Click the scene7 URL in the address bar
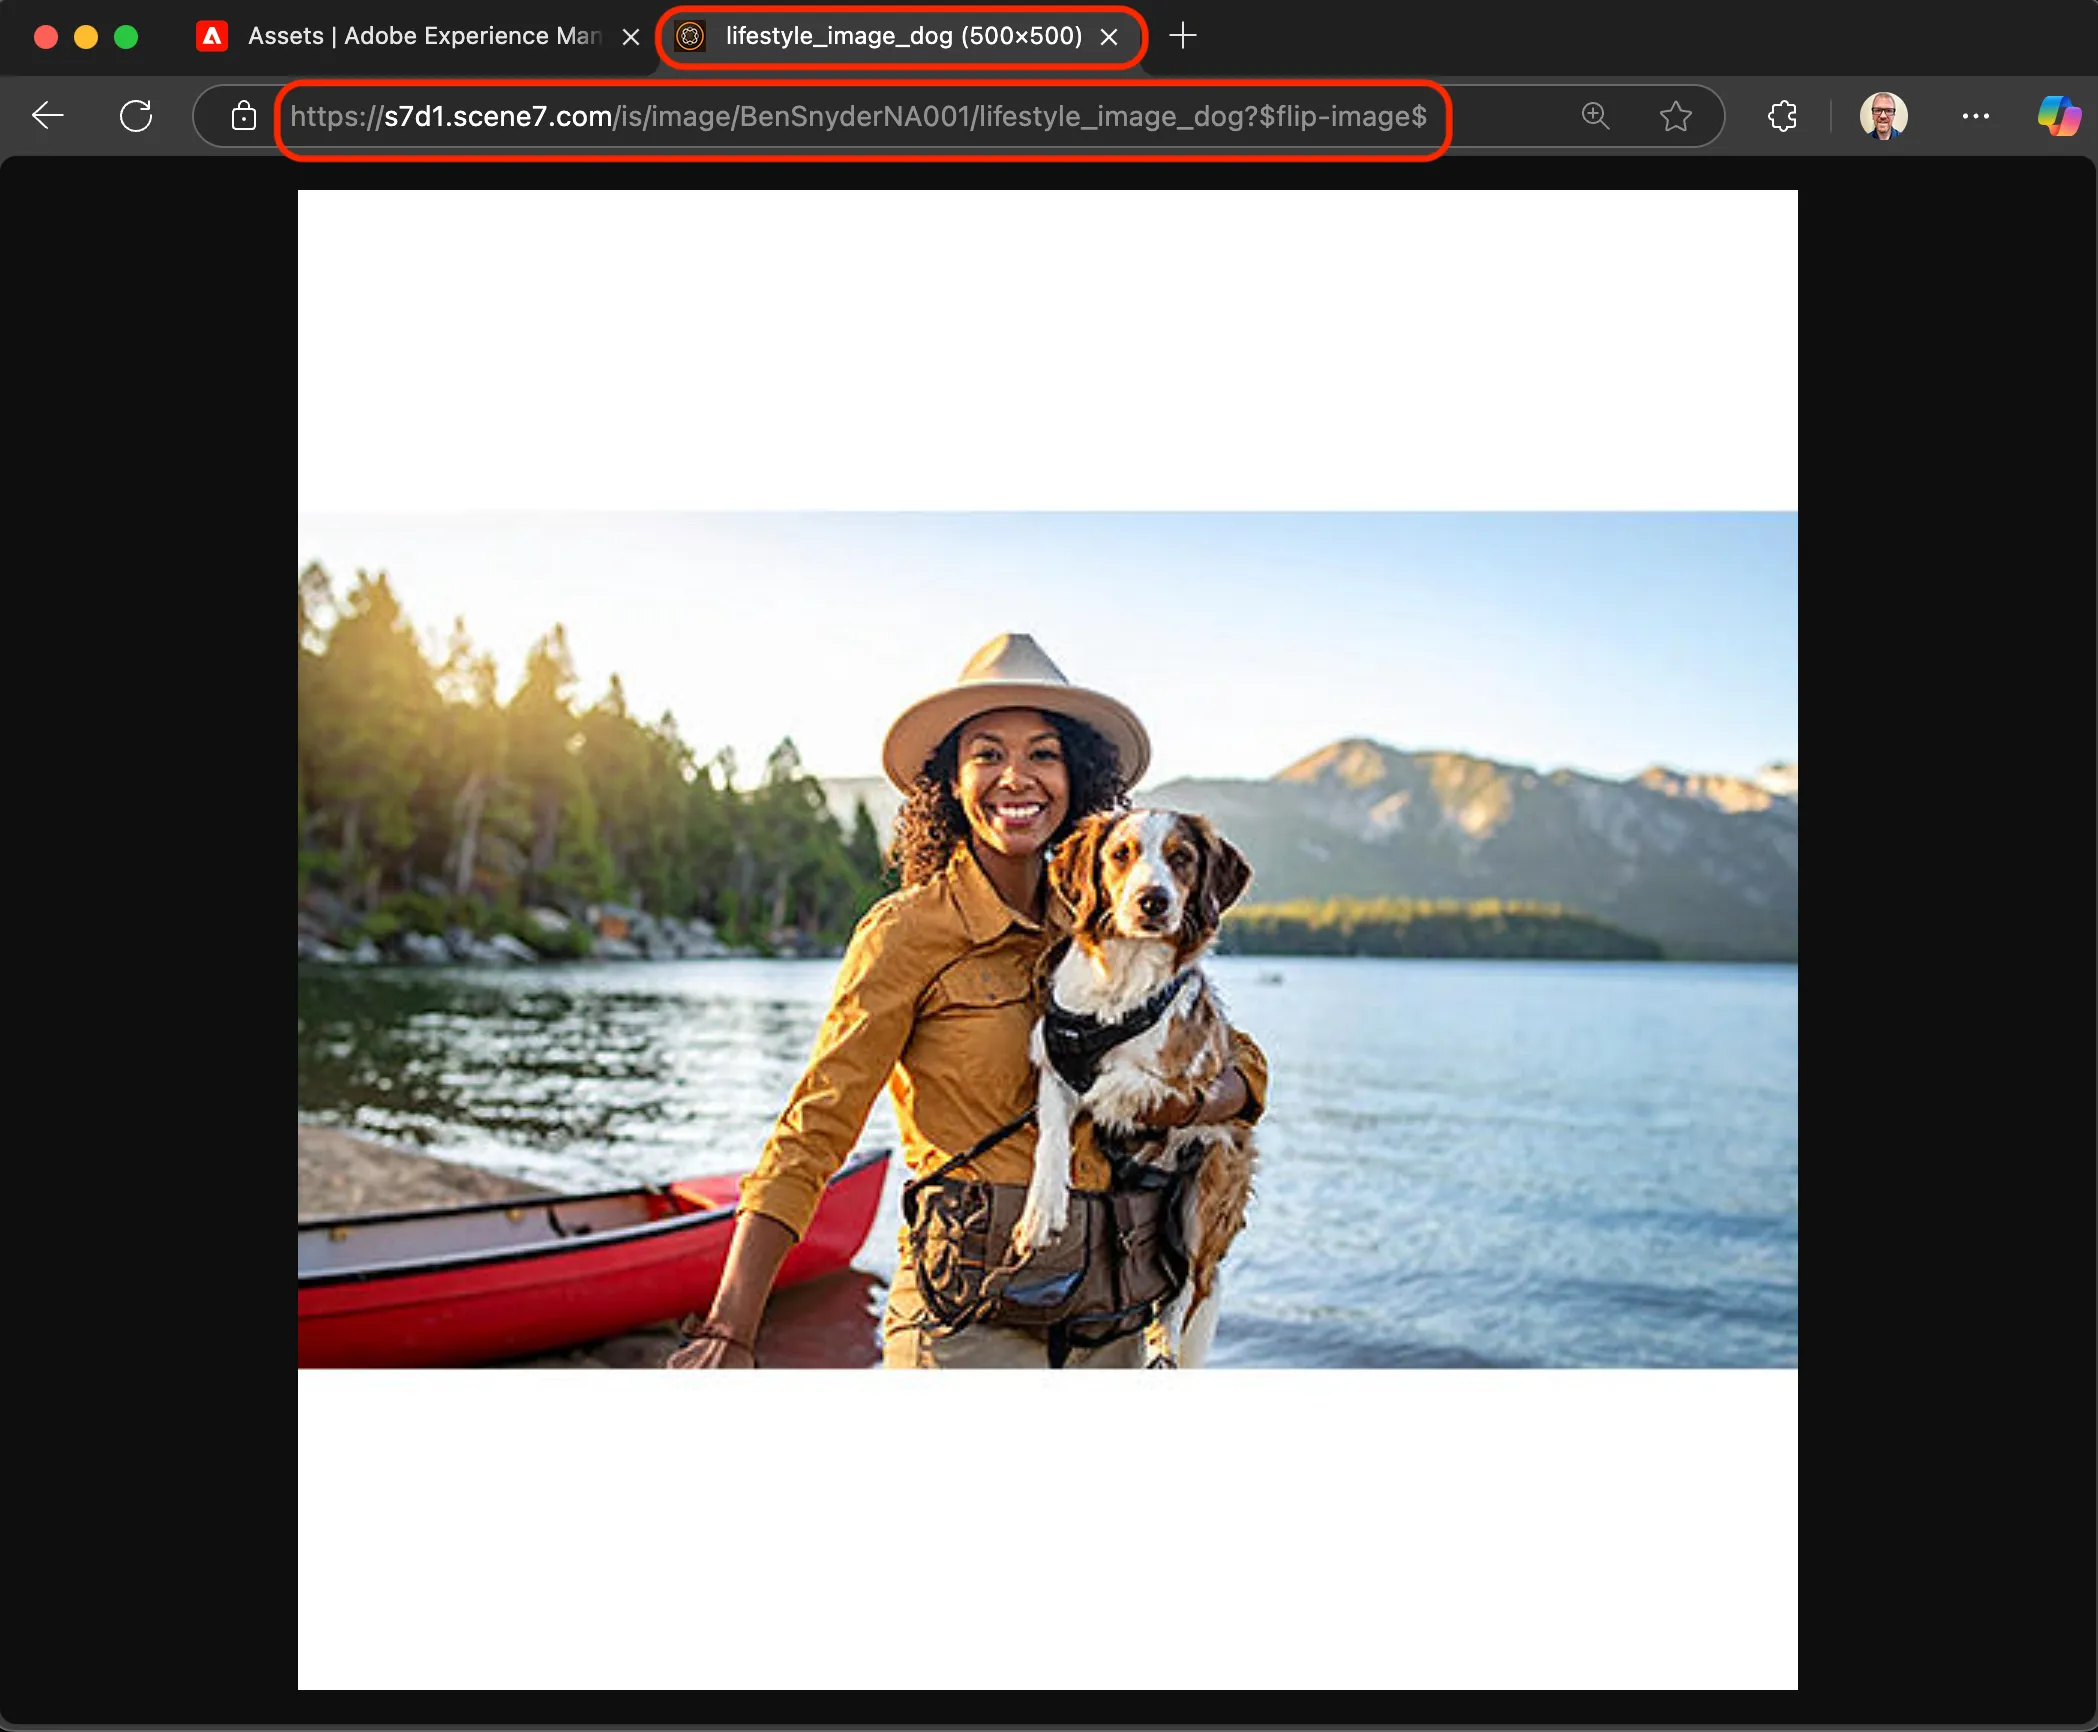The image size is (2098, 1732). click(858, 116)
